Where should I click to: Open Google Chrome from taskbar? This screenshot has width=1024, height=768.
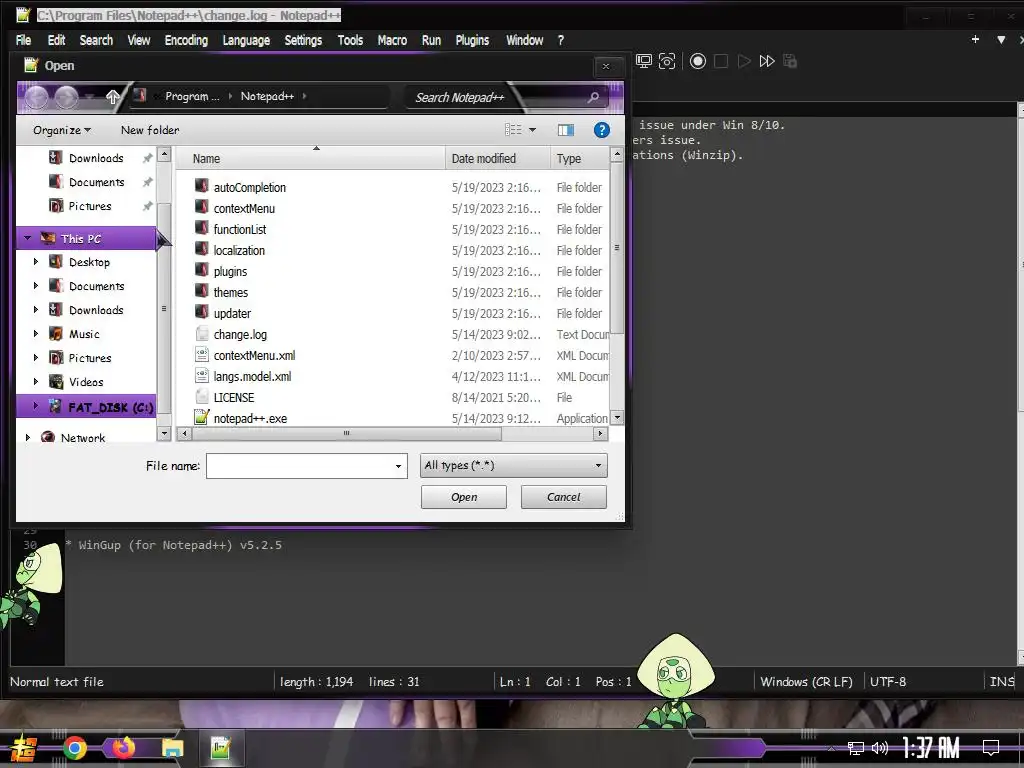pyautogui.click(x=75, y=748)
